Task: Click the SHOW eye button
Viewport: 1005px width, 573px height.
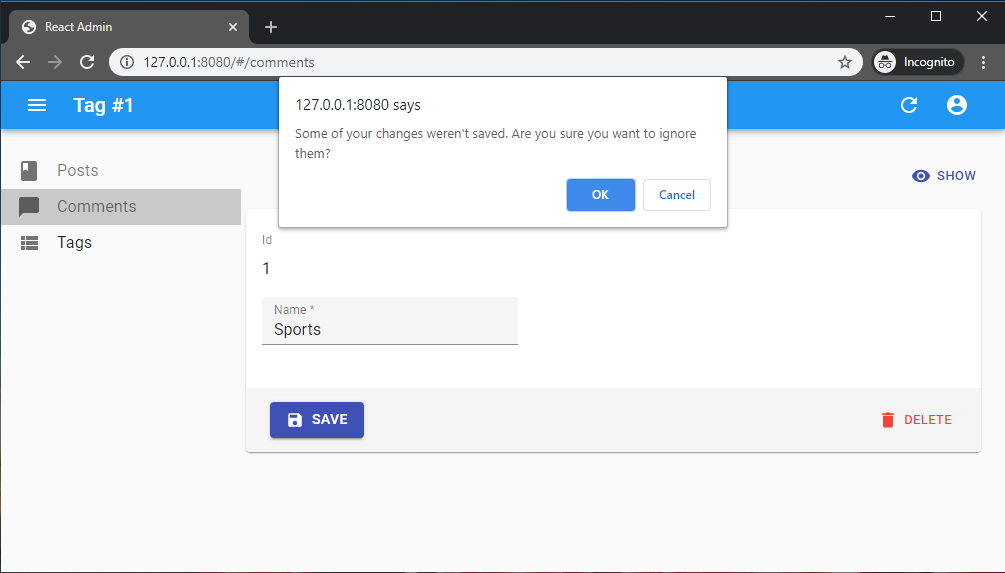Action: [944, 176]
